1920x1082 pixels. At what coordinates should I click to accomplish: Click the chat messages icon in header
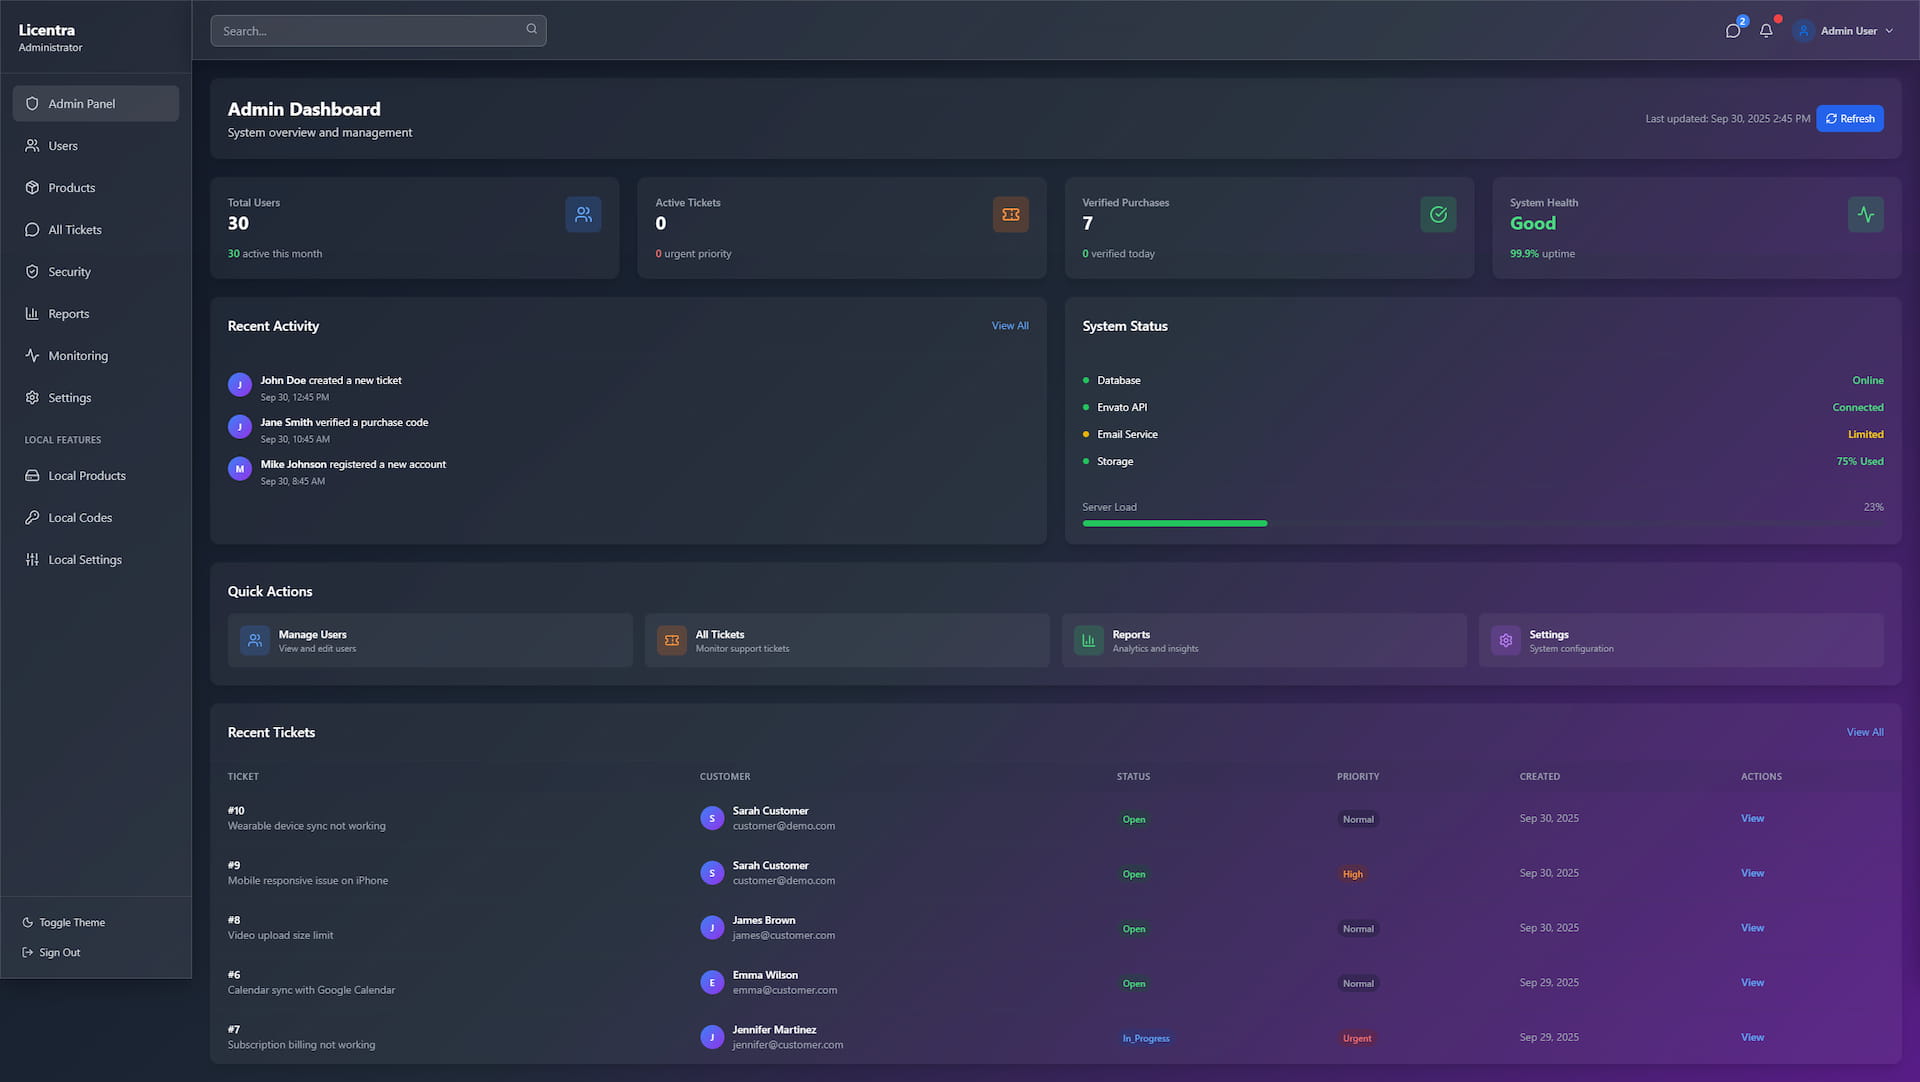(x=1732, y=31)
